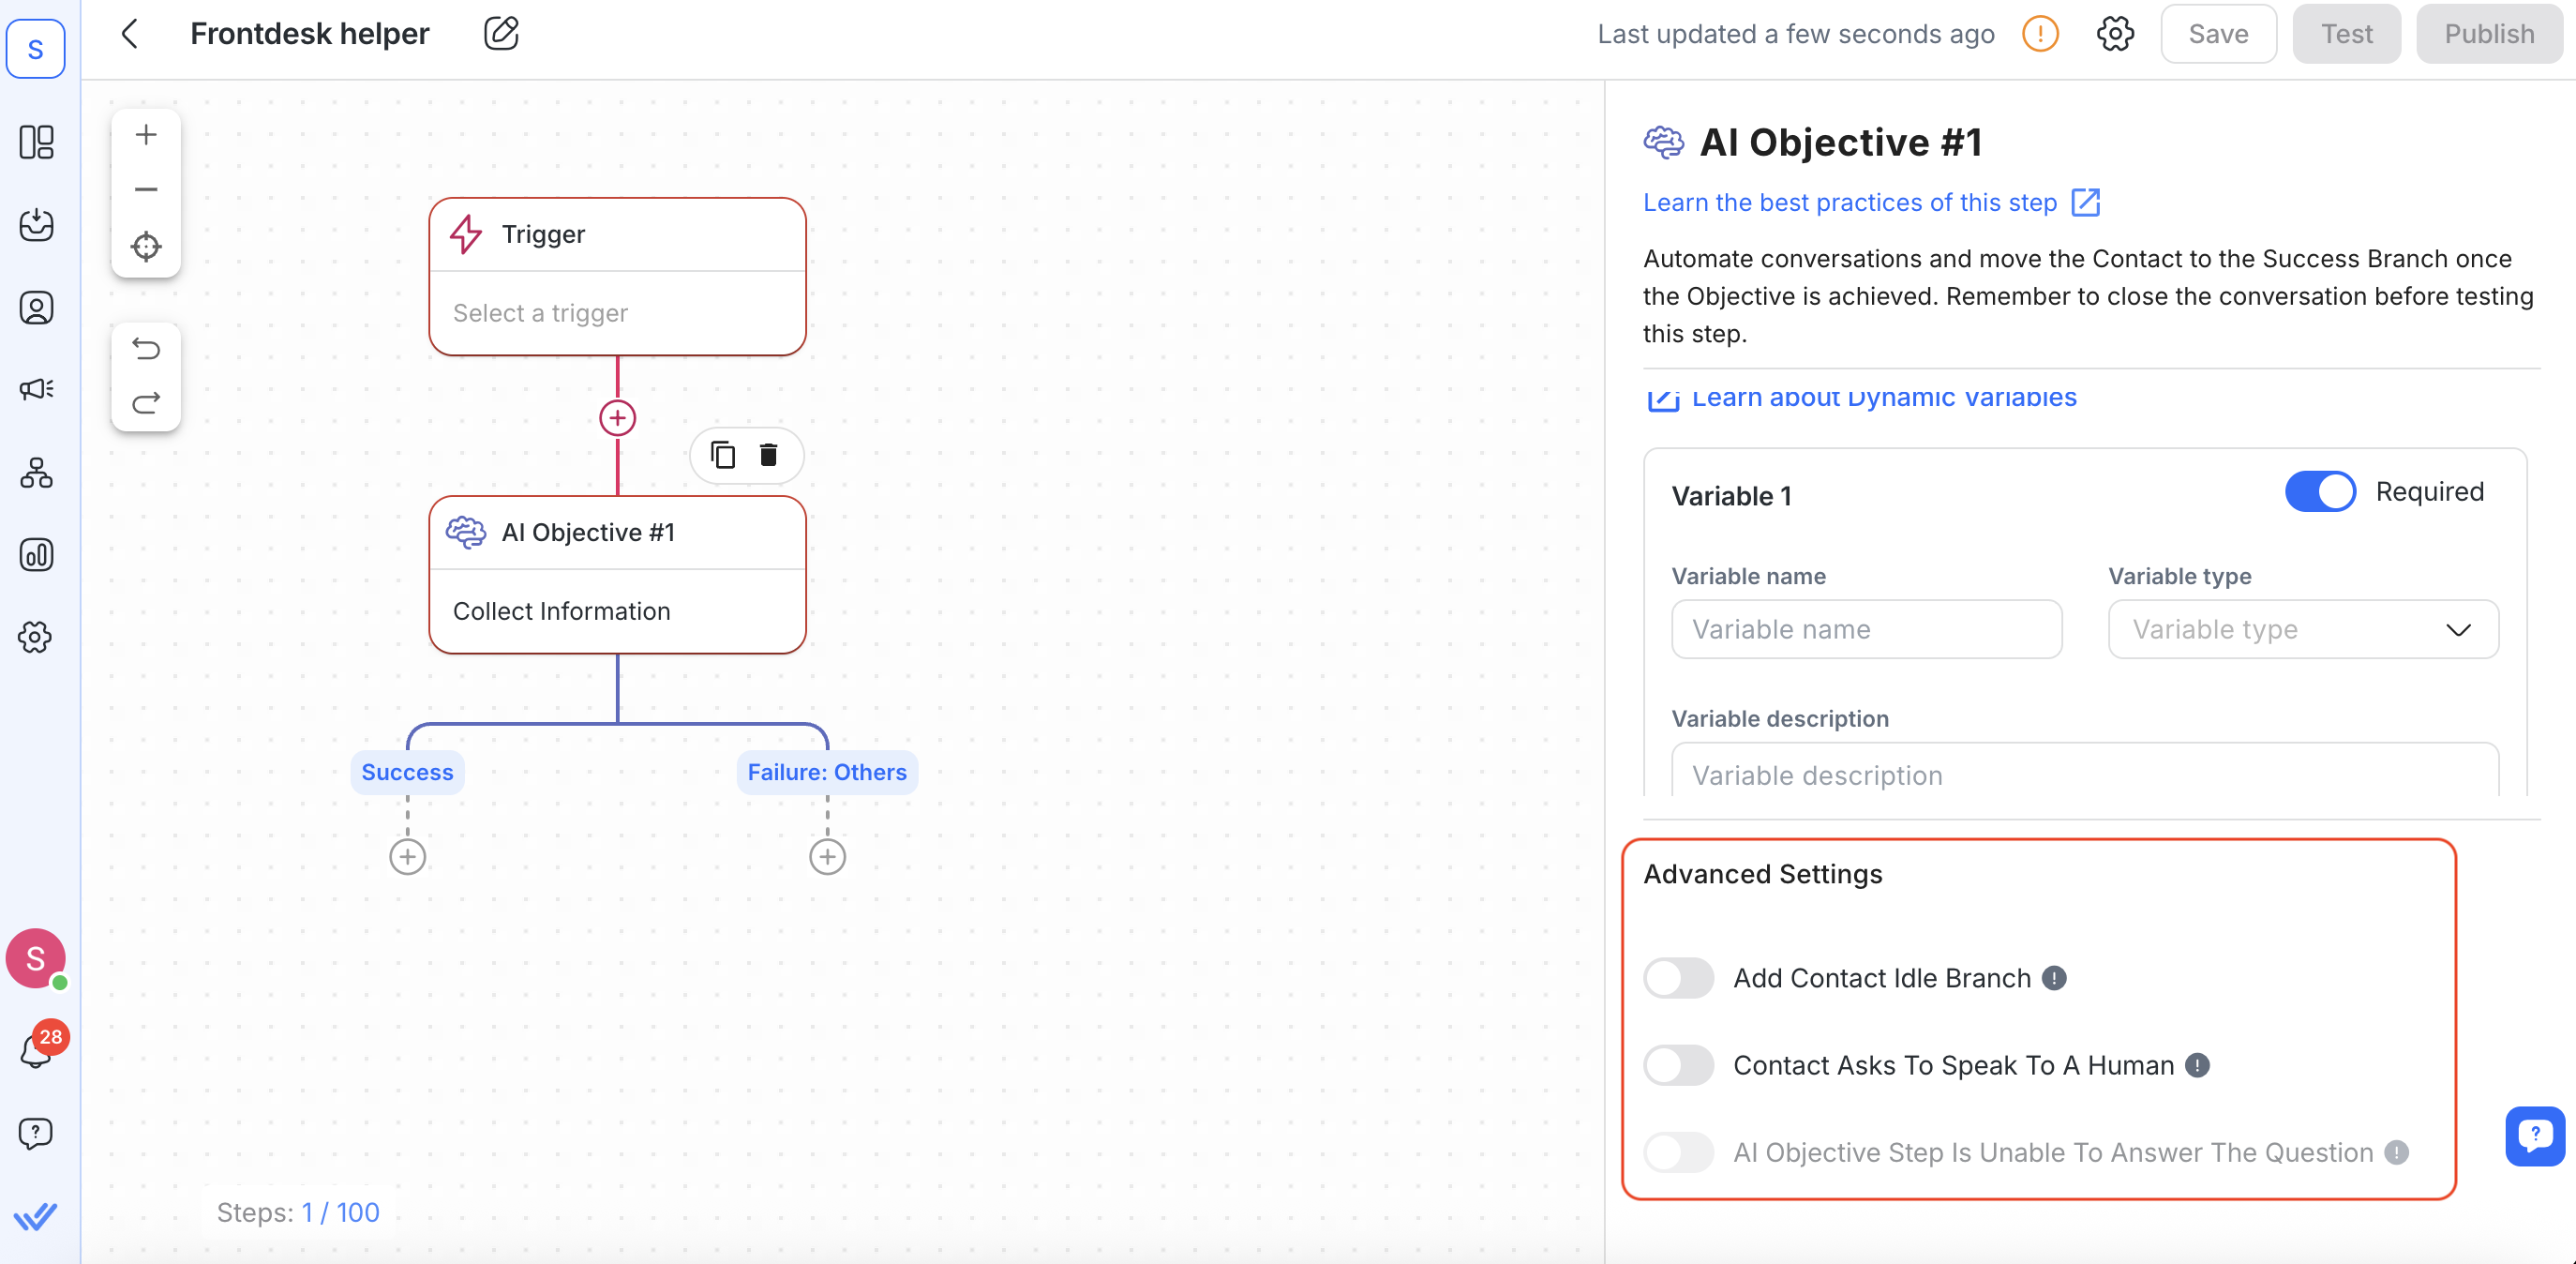
Task: Edit the workflow name with the pencil icon
Action: [501, 34]
